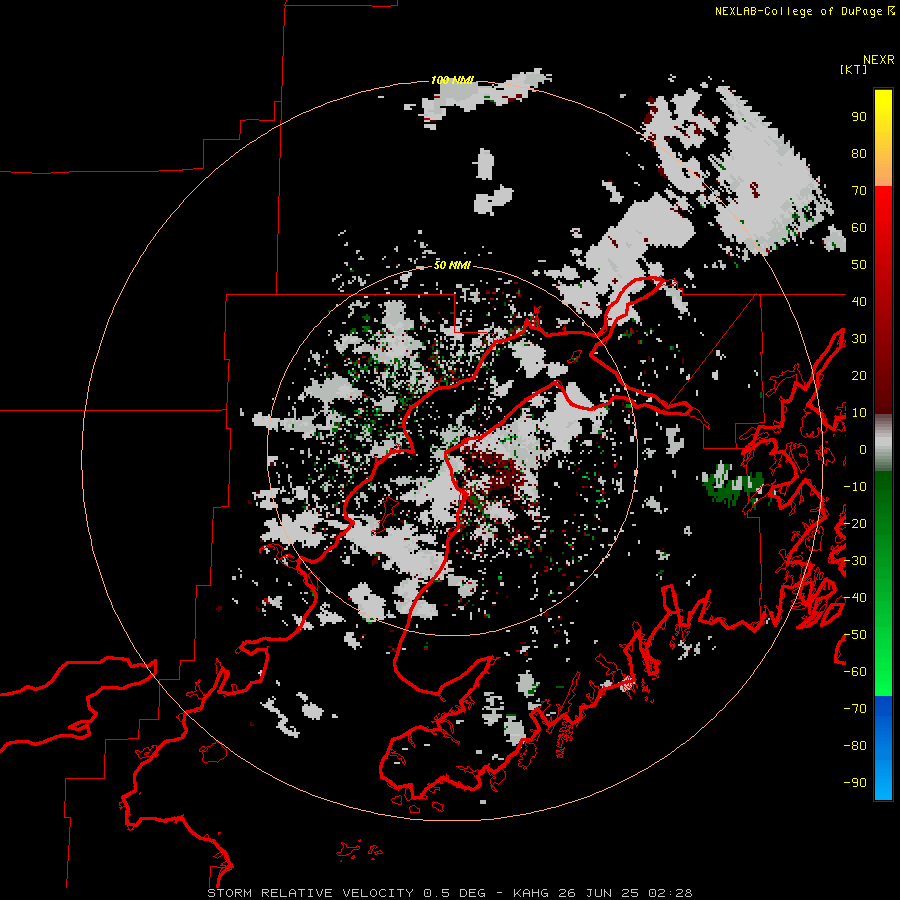Click the 10 value on velocity scale
Viewport: 900px width, 900px height.
tap(859, 413)
